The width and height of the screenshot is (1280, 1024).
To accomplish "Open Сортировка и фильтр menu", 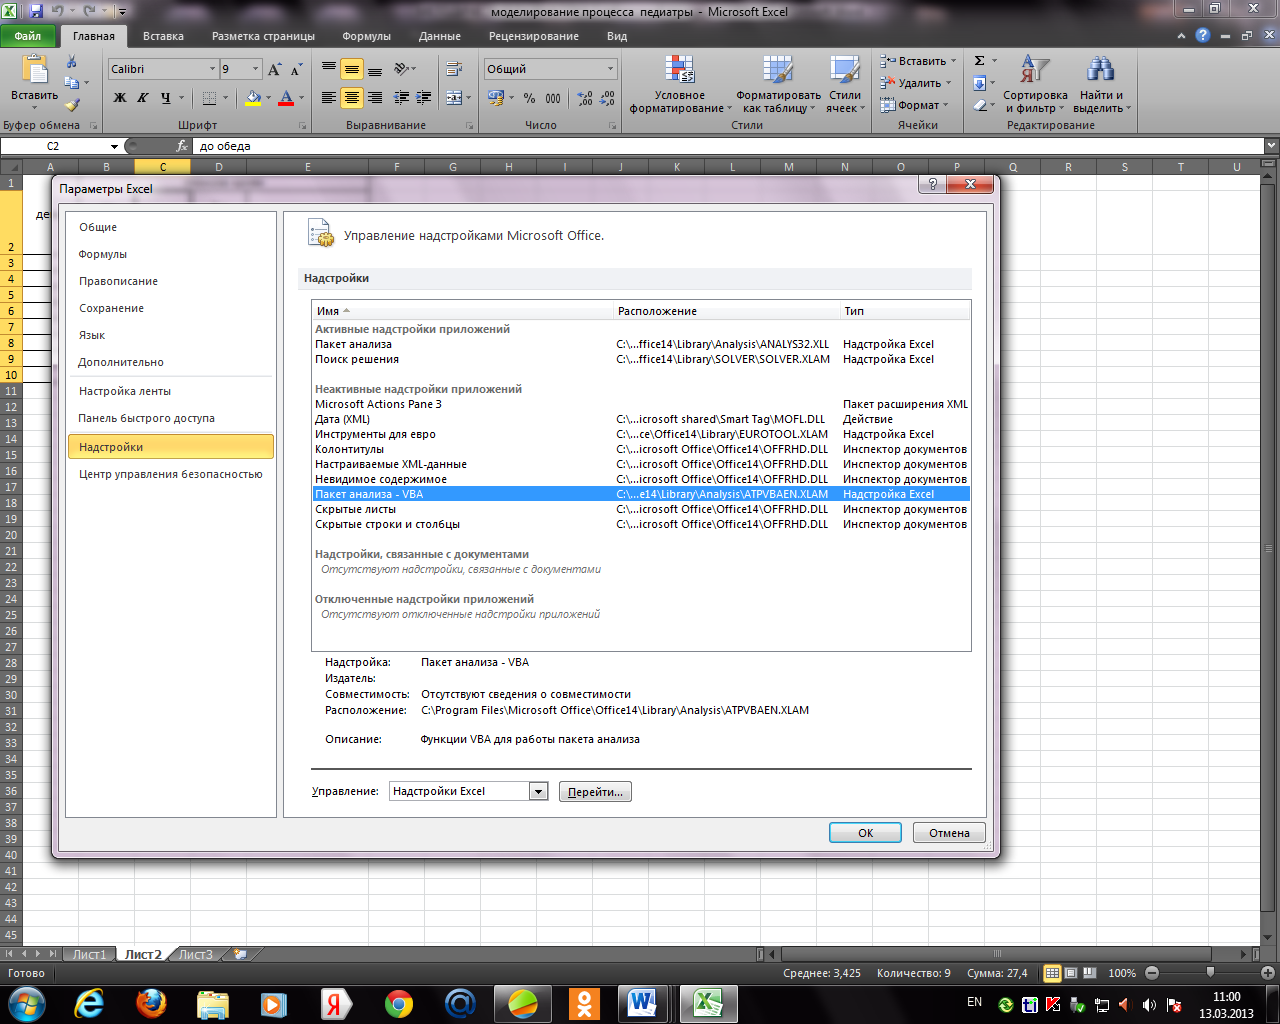I will 1036,84.
